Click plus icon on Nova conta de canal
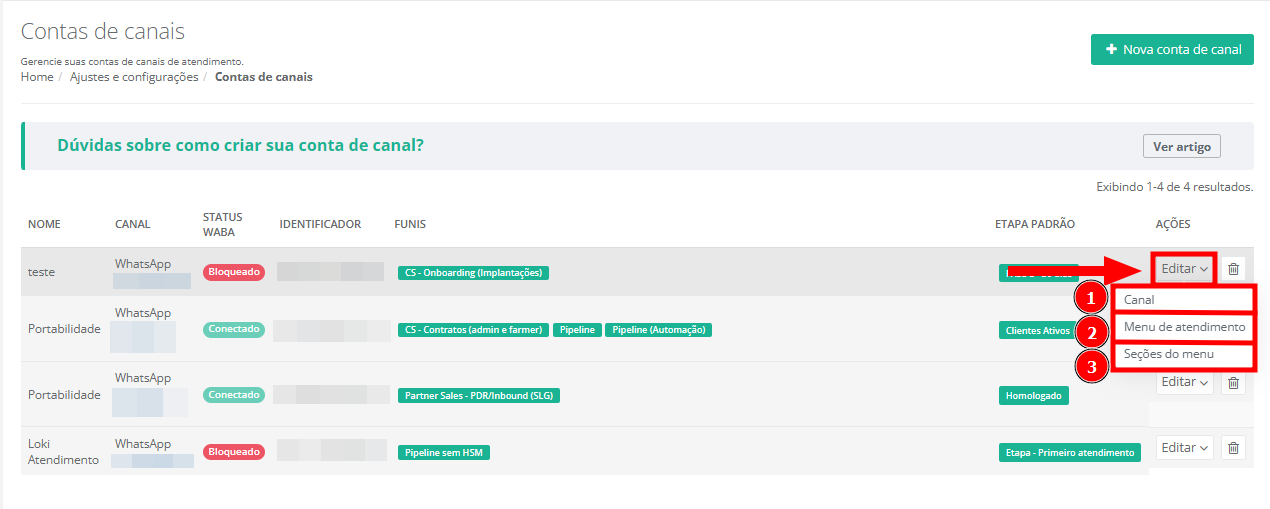The height and width of the screenshot is (509, 1270). 1111,49
